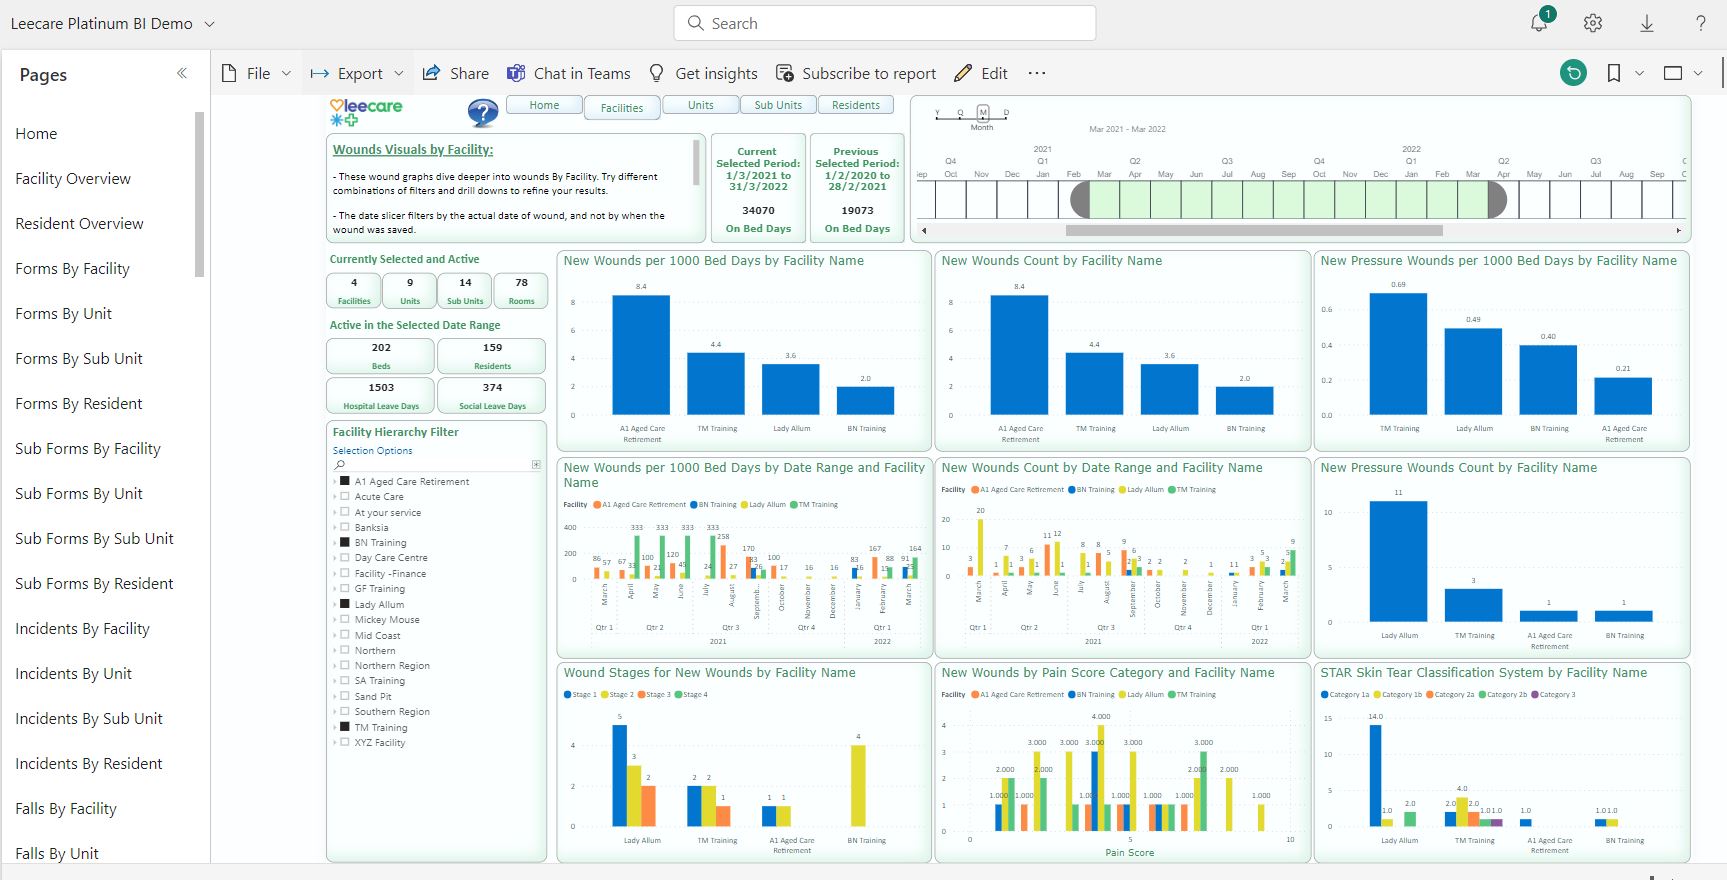Screen dimensions: 1727x880
Task: Switch to the Residents tab
Action: (856, 105)
